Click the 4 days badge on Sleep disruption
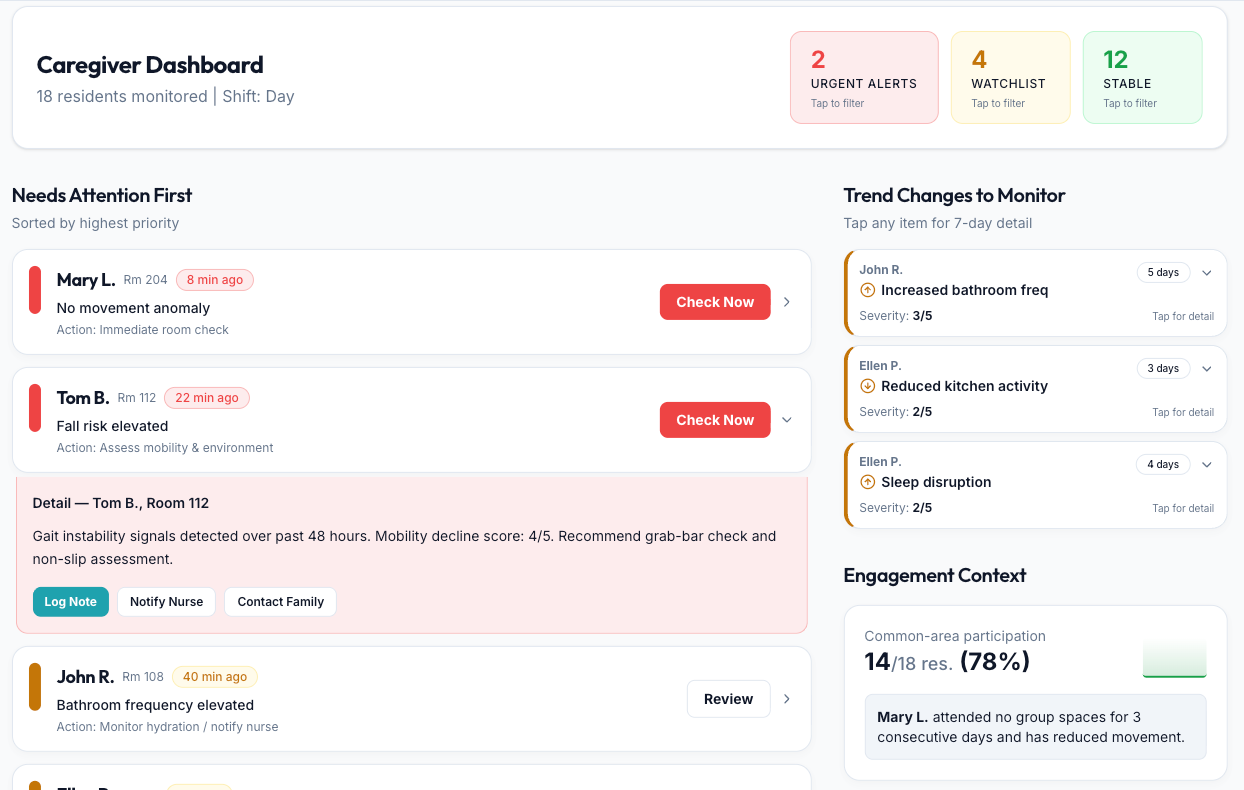Image resolution: width=1244 pixels, height=790 pixels. point(1163,464)
